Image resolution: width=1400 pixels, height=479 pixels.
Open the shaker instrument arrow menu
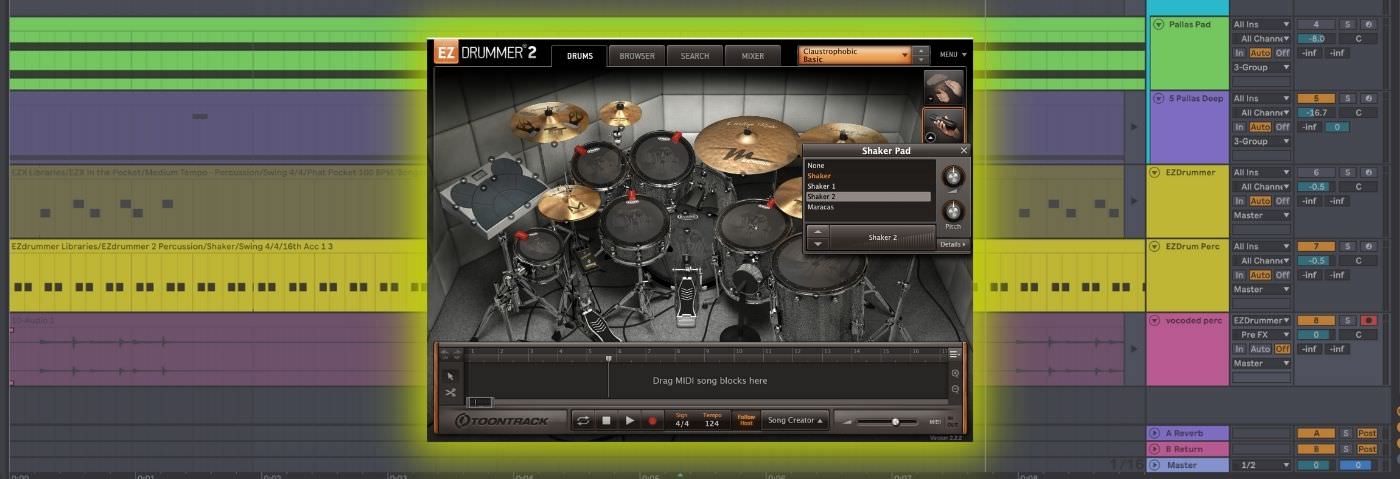[x=930, y=138]
